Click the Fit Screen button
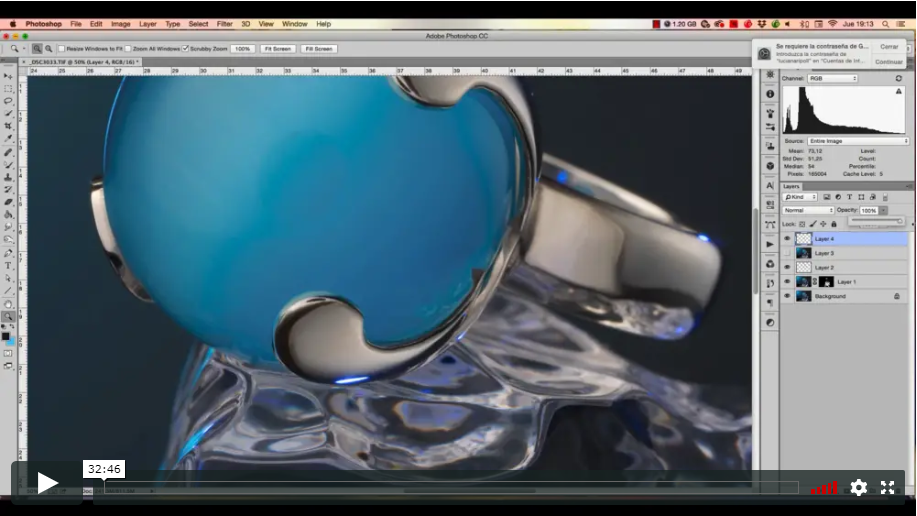 (278, 49)
